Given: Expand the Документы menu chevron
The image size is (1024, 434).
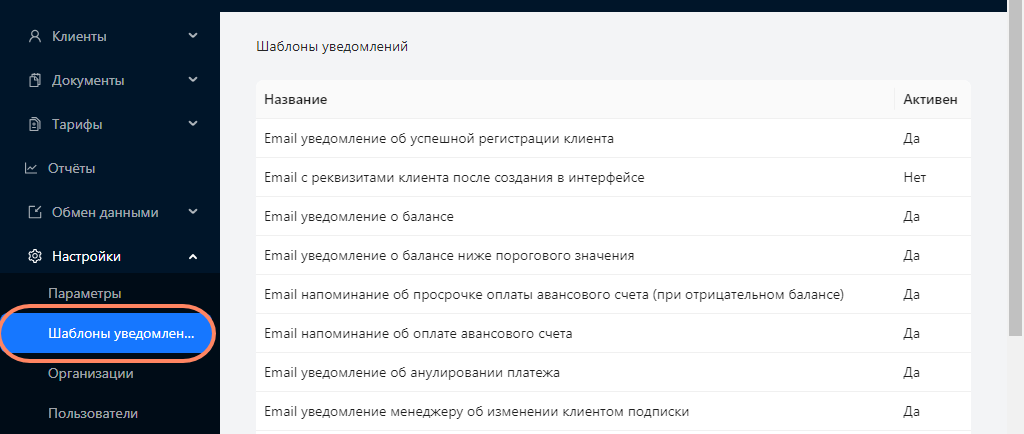Looking at the screenshot, I should 193,80.
